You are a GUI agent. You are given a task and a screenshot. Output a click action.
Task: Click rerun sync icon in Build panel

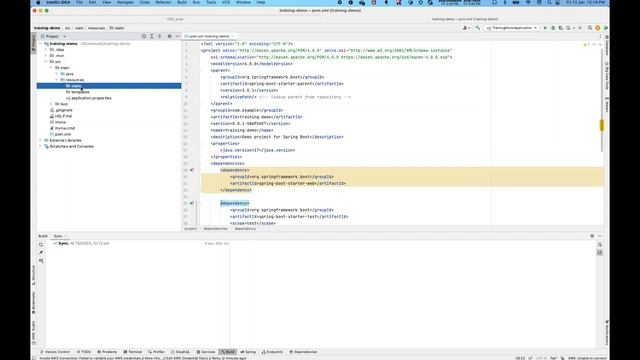click(x=41, y=244)
